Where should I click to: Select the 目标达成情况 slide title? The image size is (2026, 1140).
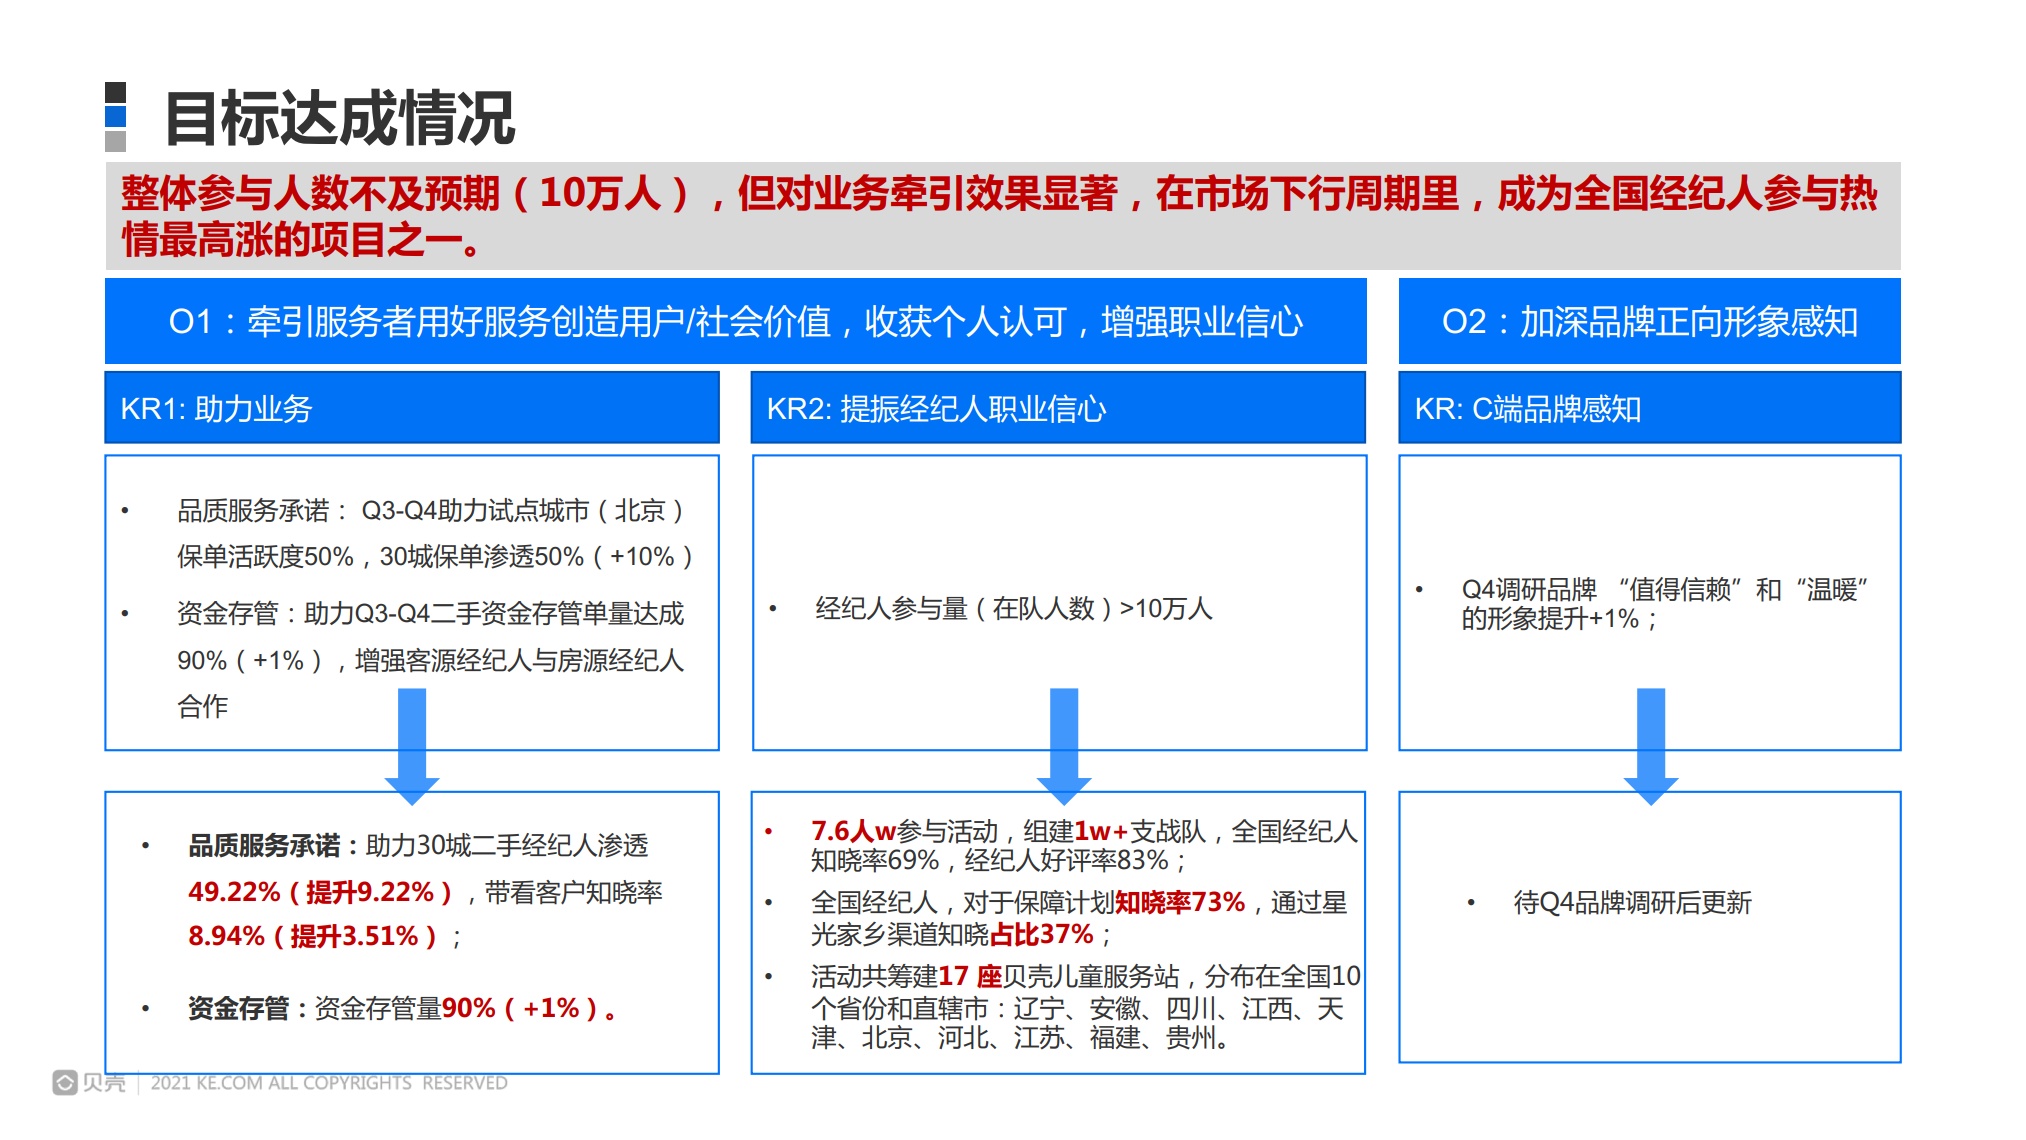coord(340,118)
